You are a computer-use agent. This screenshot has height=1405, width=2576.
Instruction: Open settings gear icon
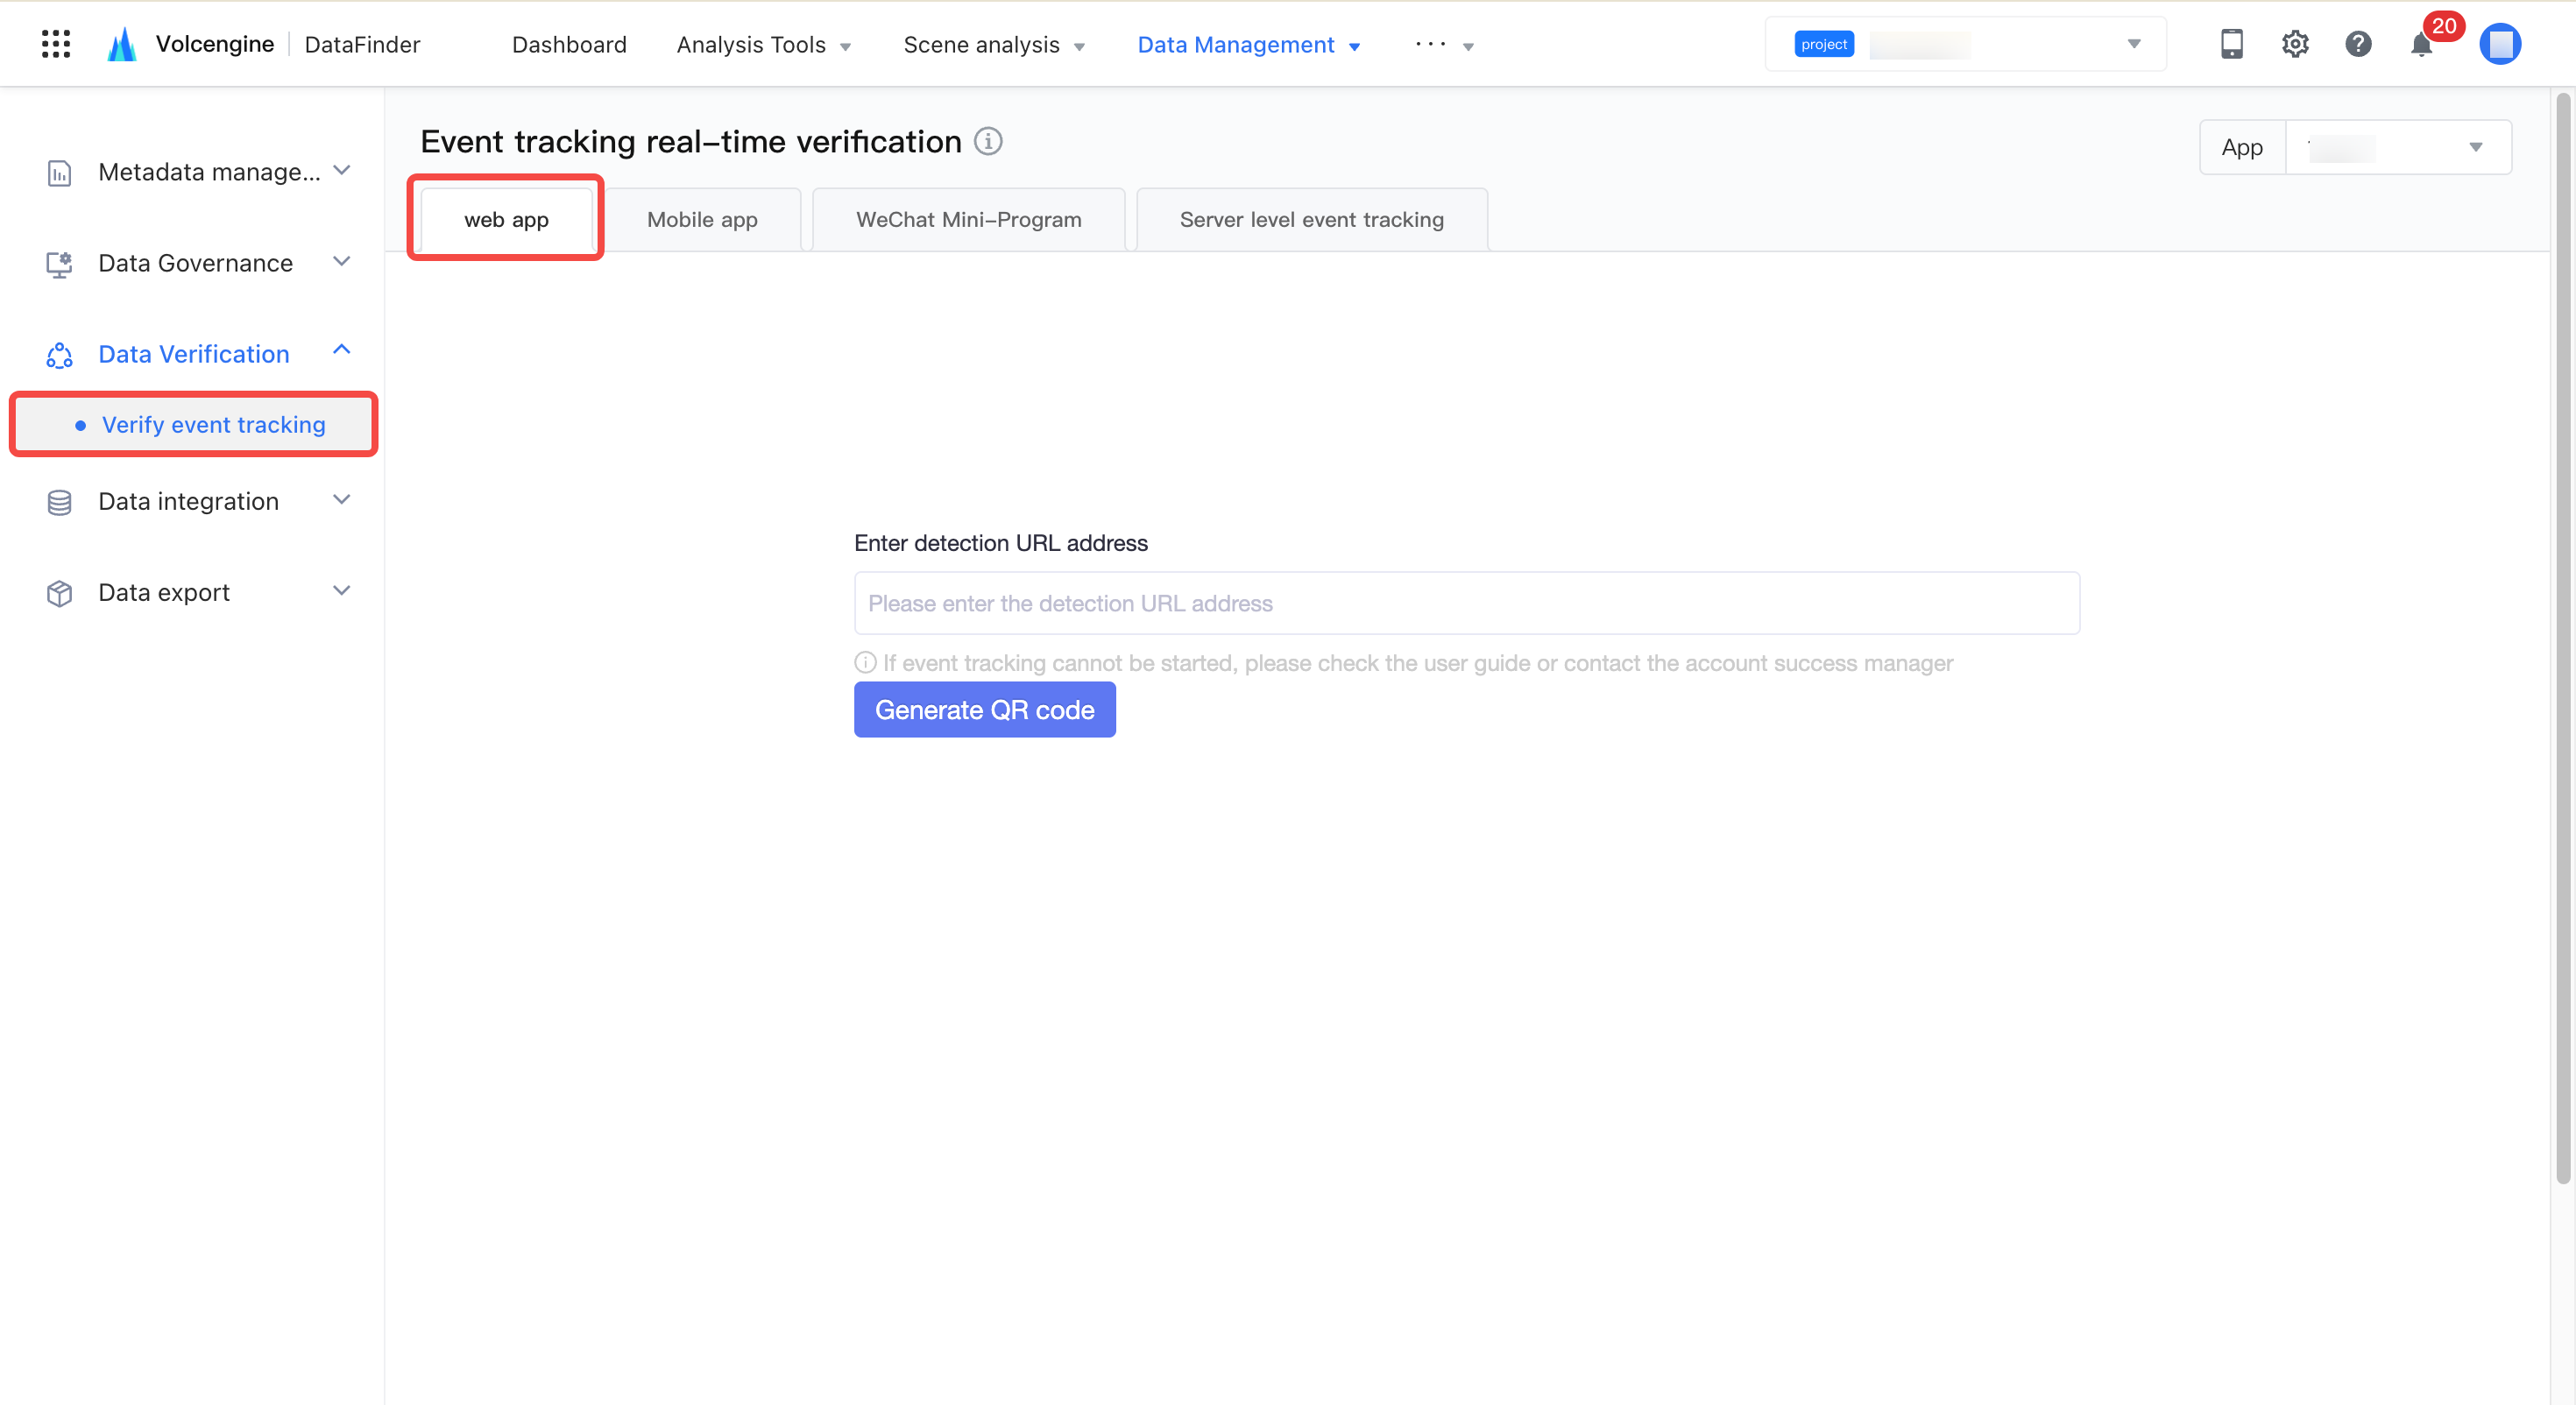pyautogui.click(x=2295, y=44)
